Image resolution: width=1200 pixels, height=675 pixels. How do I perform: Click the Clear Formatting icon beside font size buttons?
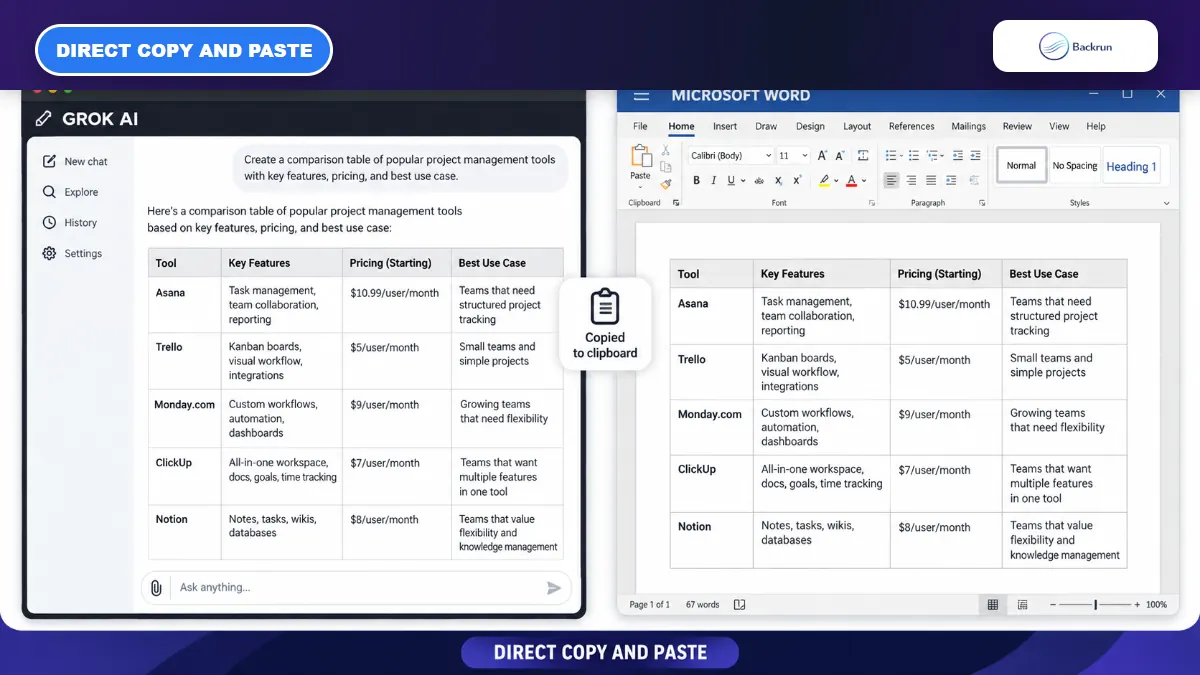[x=862, y=155]
